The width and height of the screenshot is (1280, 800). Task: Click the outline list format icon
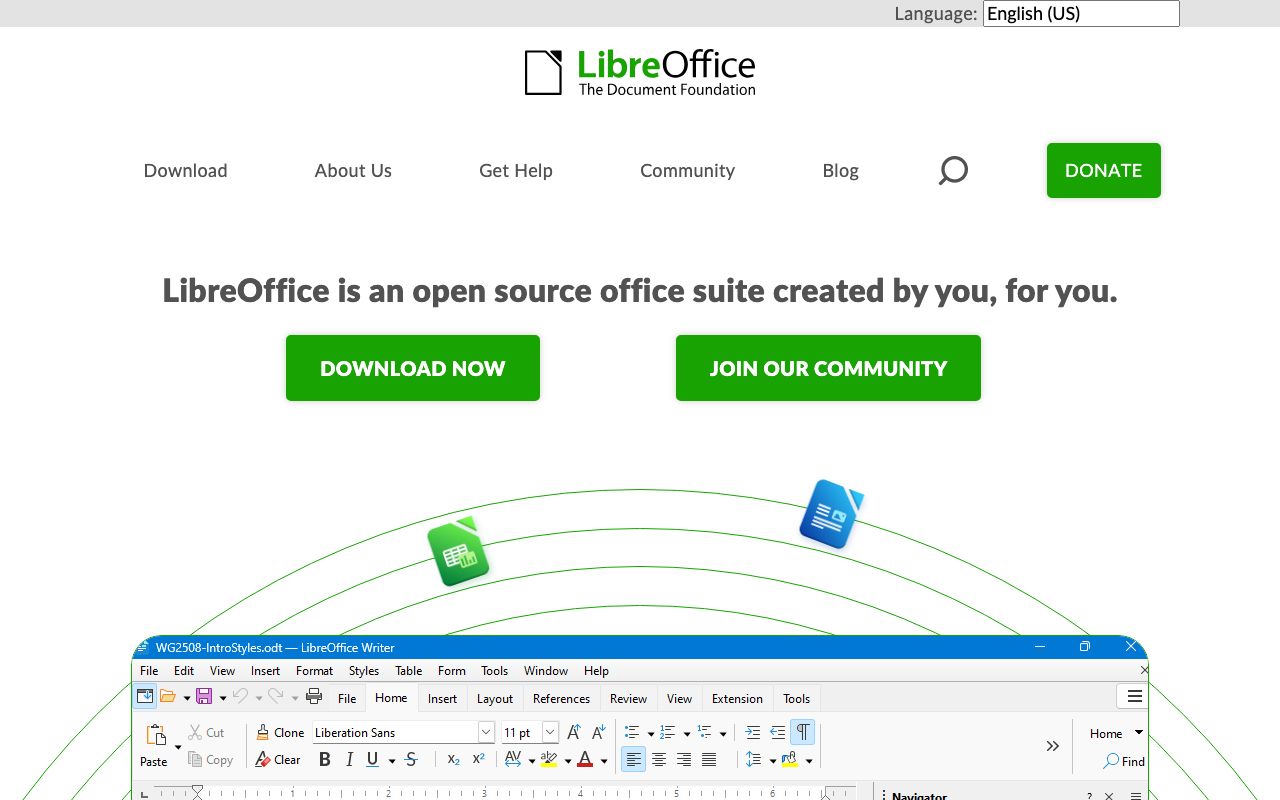click(x=705, y=733)
